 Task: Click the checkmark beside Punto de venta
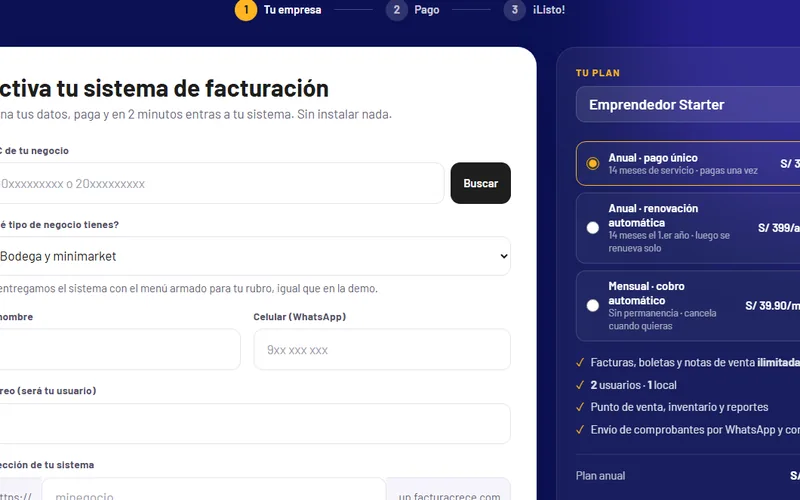[580, 407]
